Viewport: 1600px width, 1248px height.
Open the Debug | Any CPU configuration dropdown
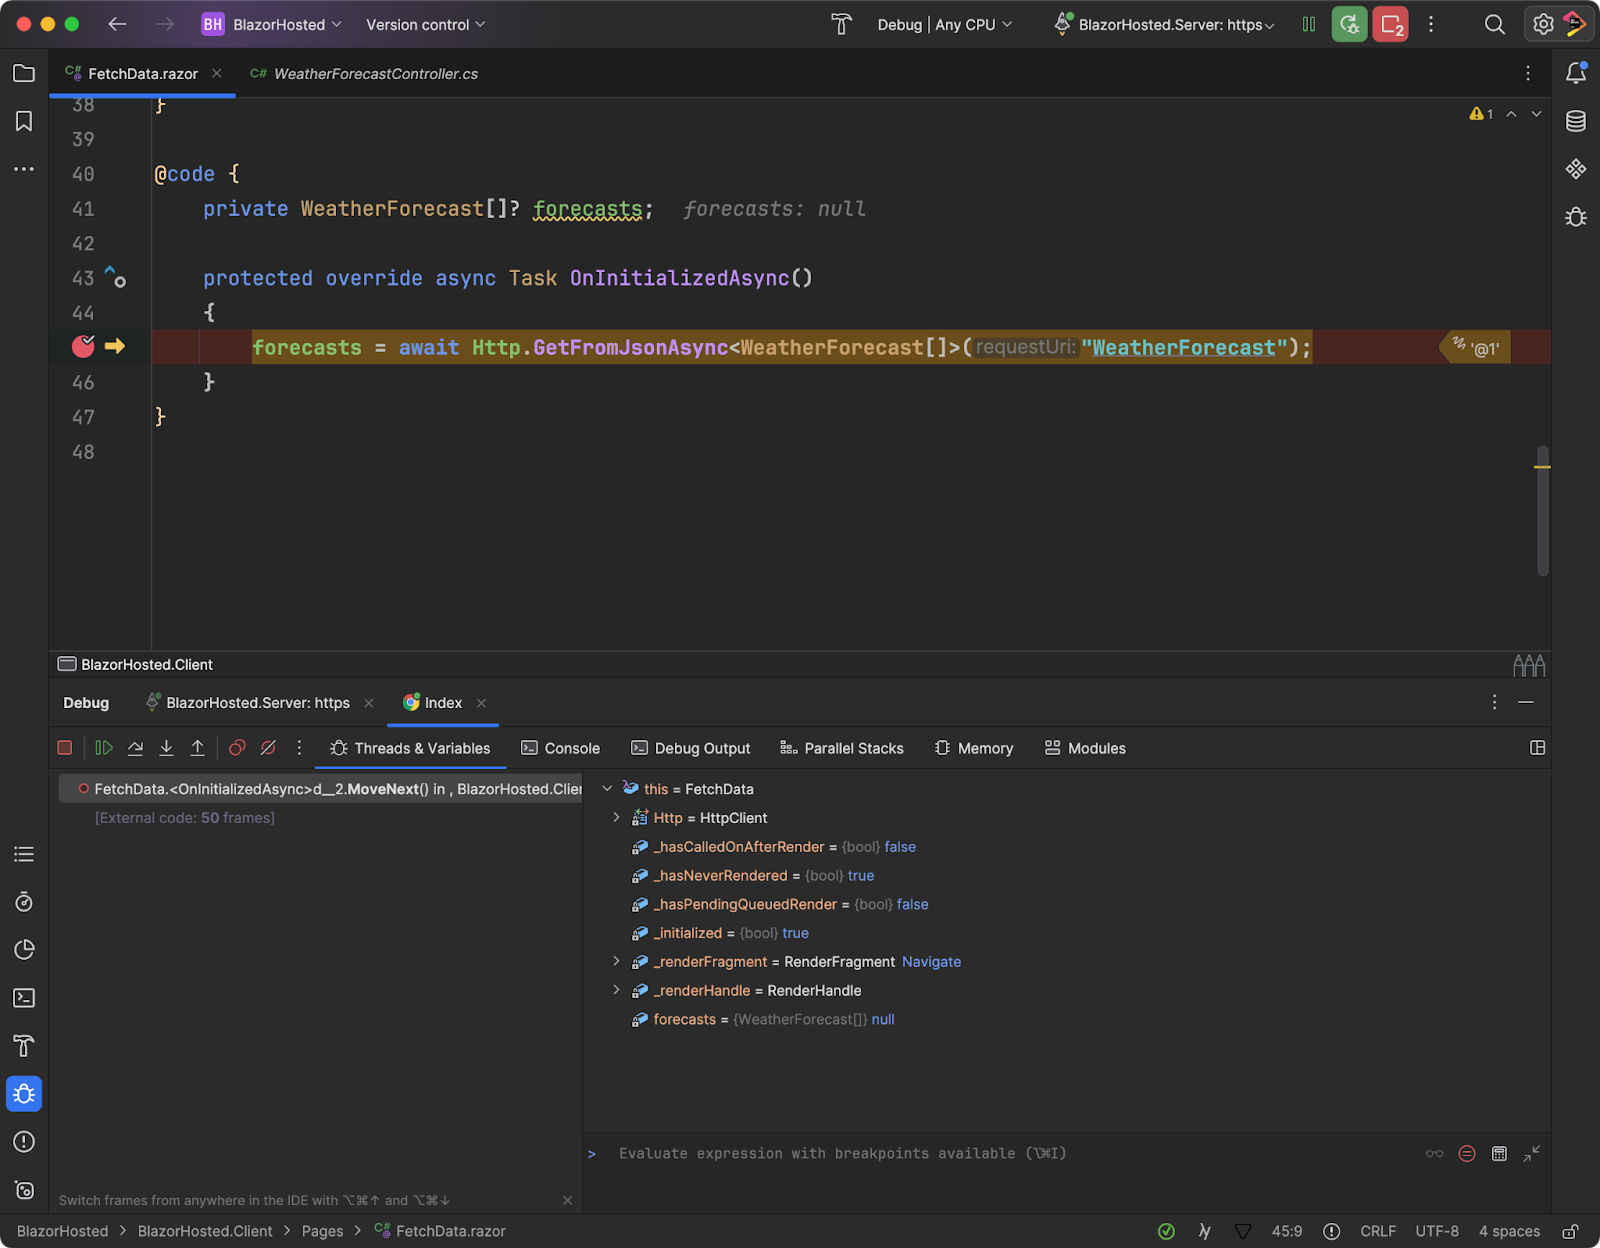pyautogui.click(x=945, y=24)
